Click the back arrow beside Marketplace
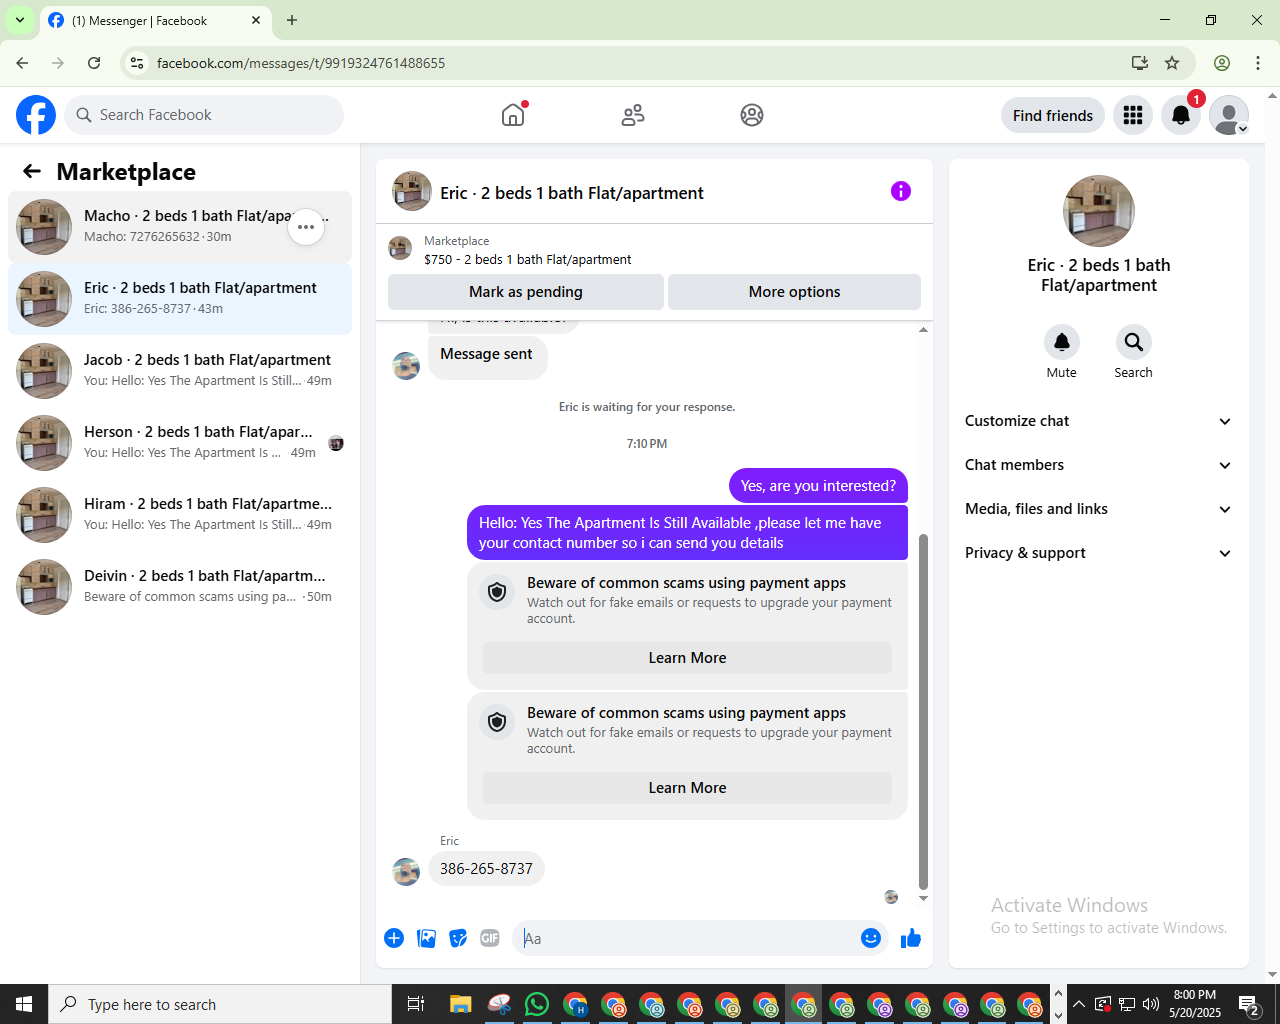The width and height of the screenshot is (1280, 1024). [32, 171]
